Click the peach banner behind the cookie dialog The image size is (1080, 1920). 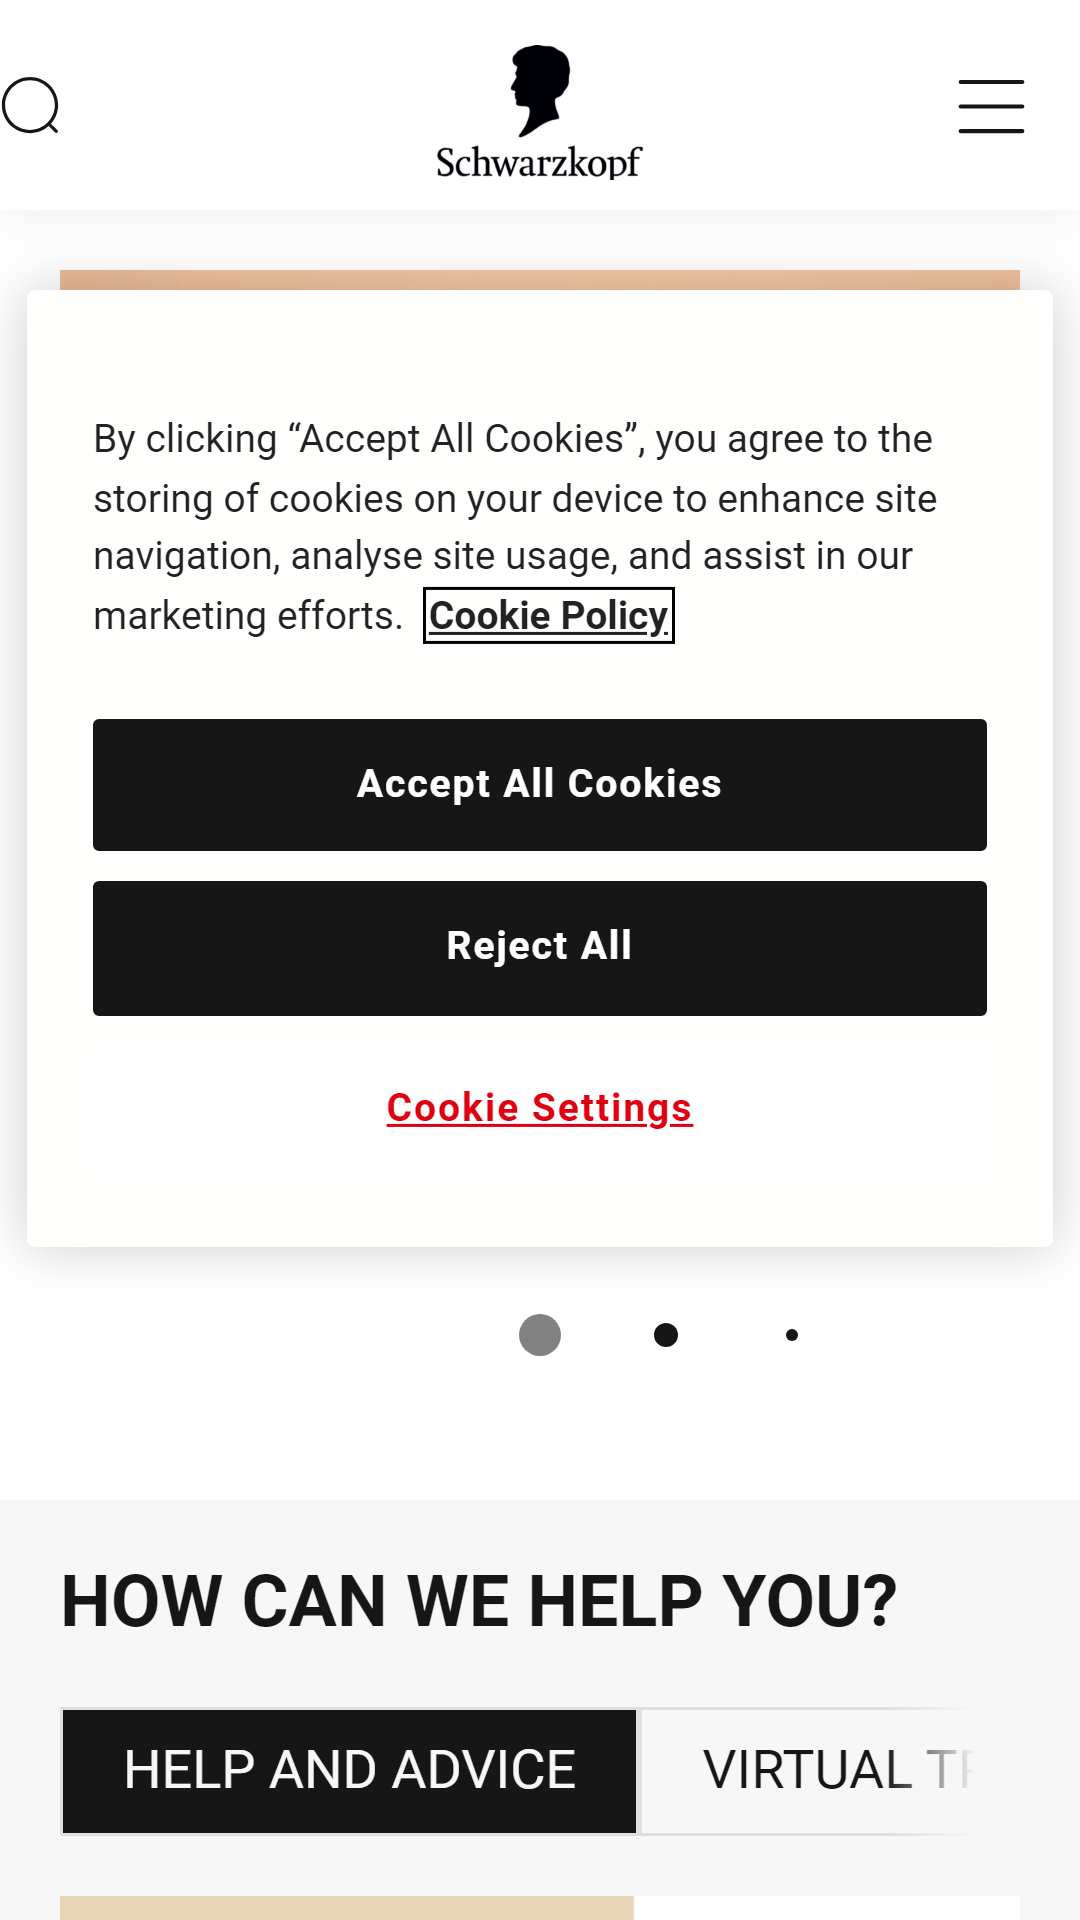pos(540,279)
